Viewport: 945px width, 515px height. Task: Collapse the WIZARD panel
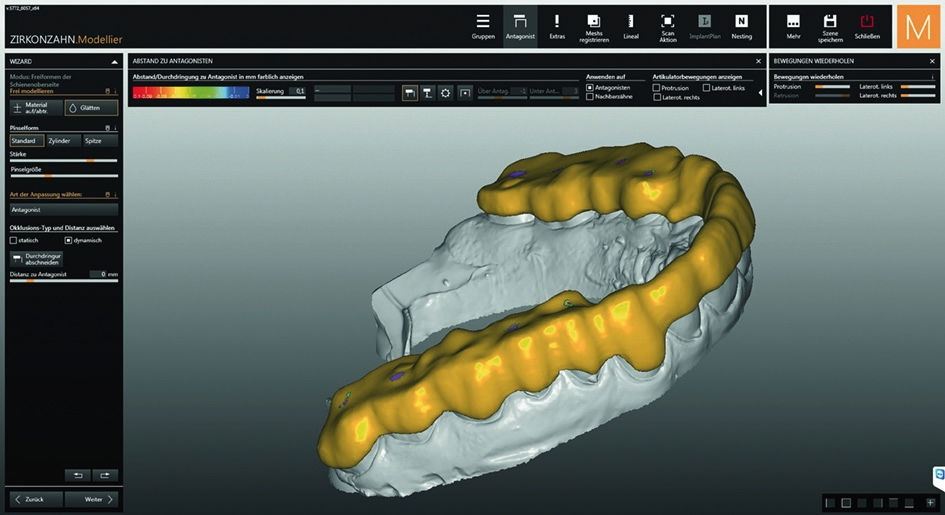click(115, 61)
